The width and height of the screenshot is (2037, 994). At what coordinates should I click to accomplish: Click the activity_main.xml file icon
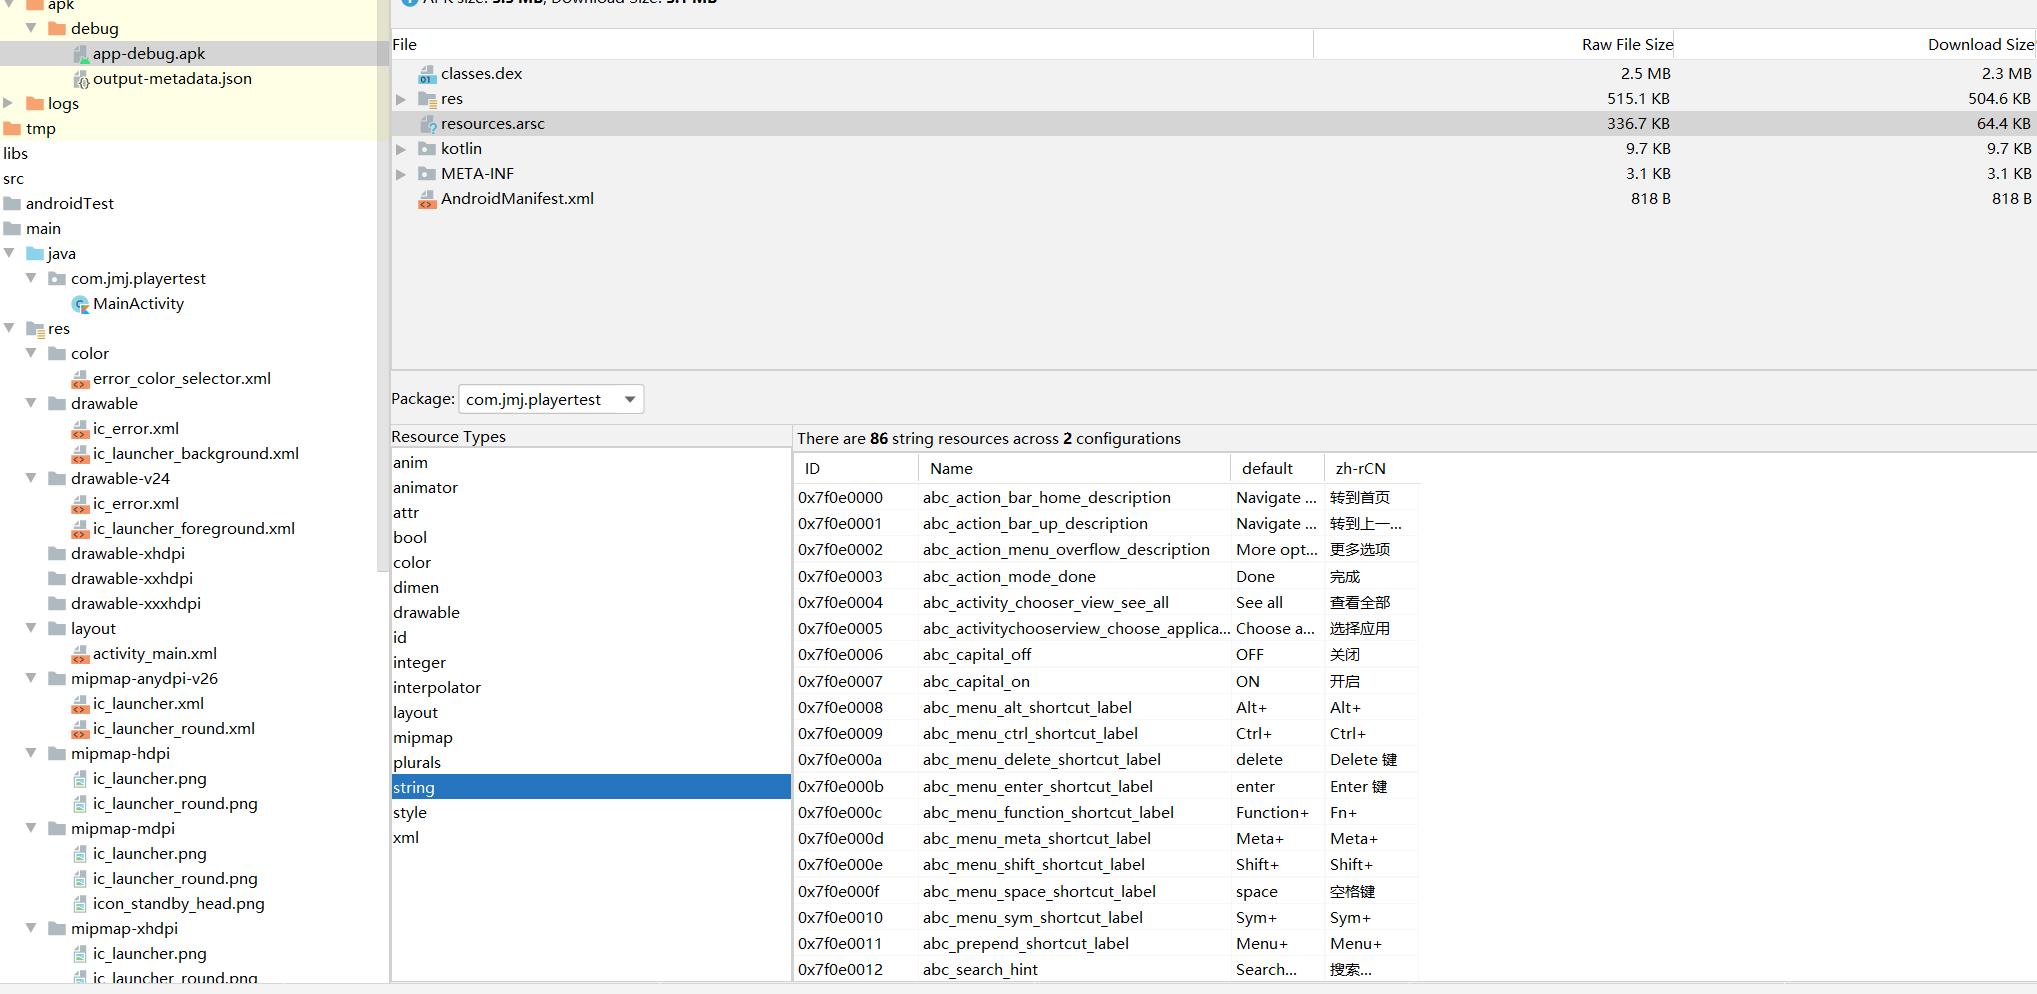pos(81,654)
